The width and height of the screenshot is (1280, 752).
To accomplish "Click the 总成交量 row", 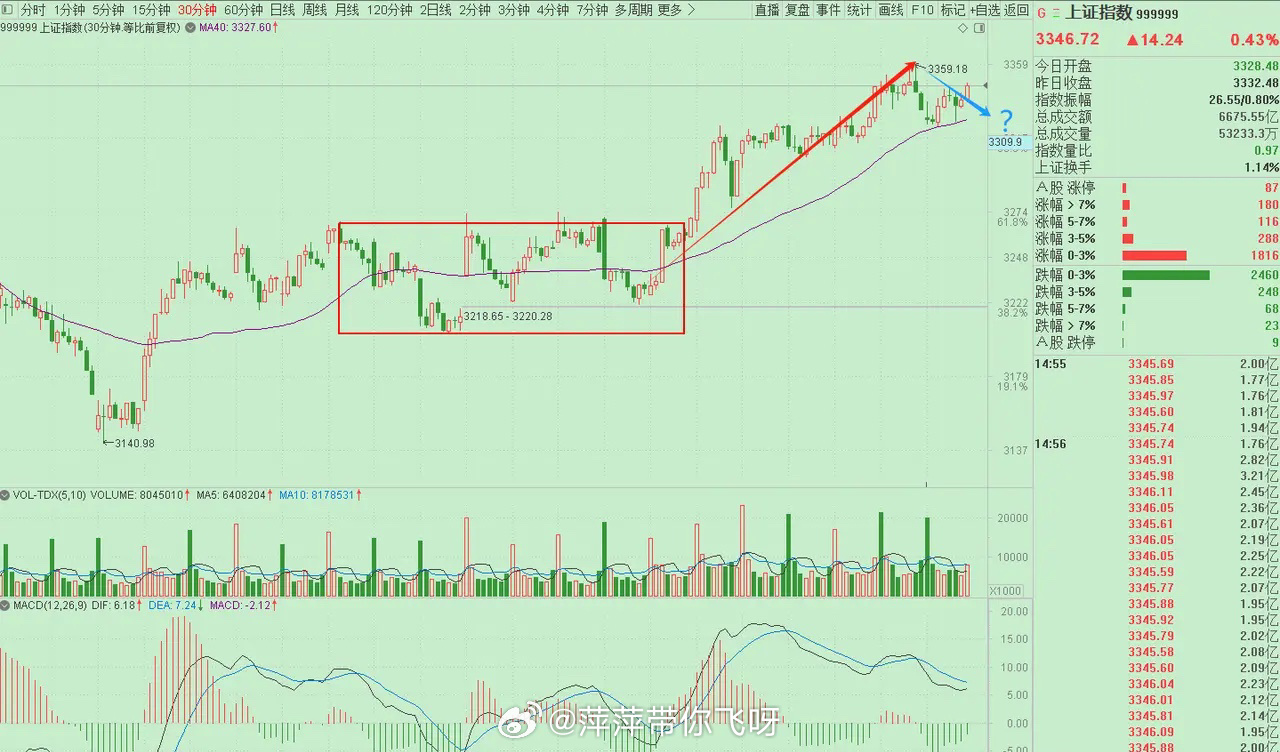I will click(x=1157, y=134).
